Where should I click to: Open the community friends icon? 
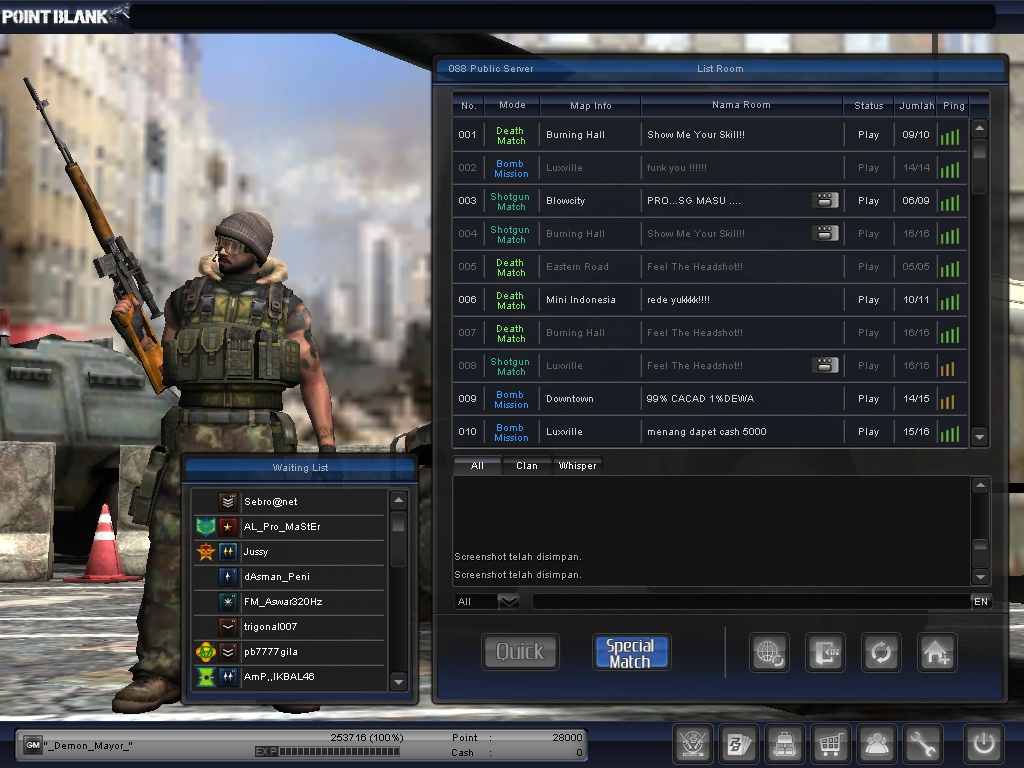(876, 743)
